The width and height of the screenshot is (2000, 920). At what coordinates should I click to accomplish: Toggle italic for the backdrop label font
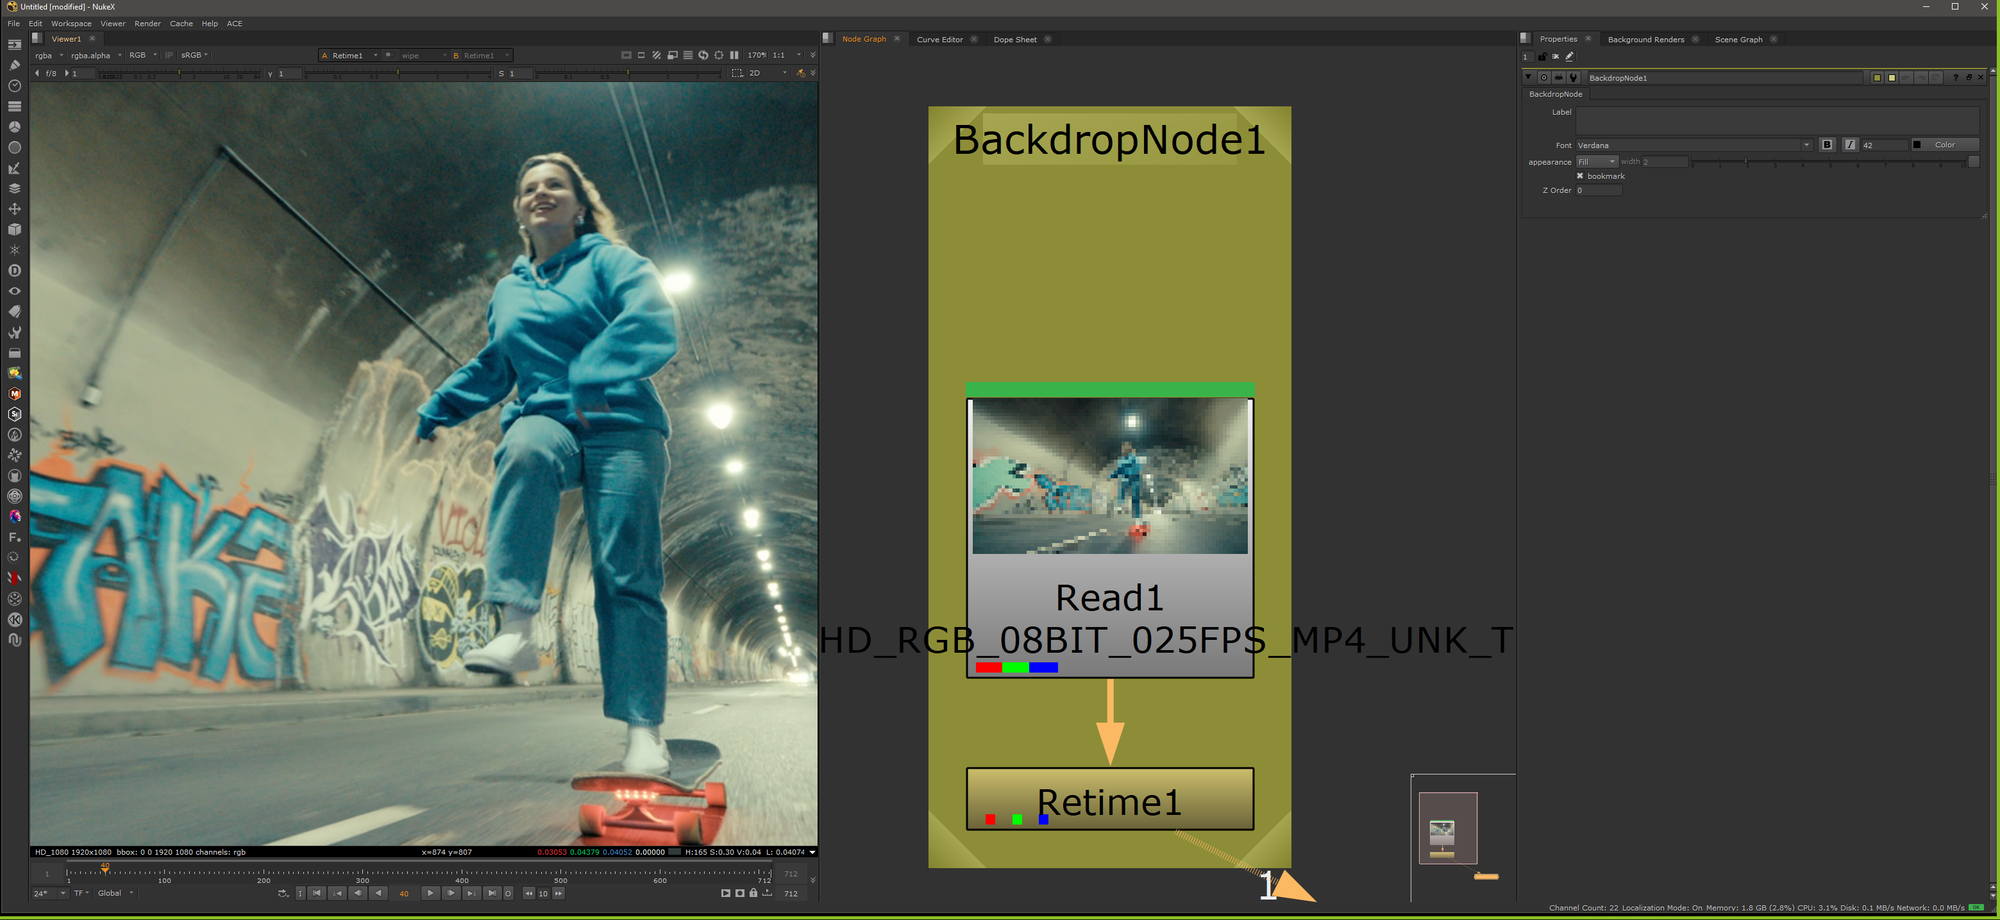point(1850,145)
